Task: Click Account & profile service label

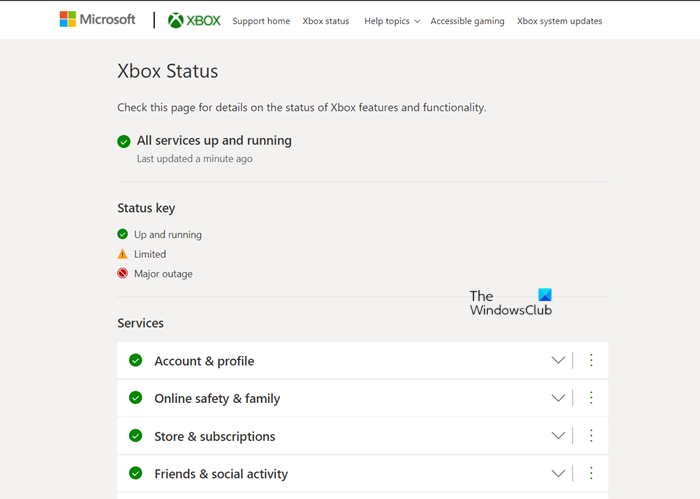Action: tap(204, 361)
